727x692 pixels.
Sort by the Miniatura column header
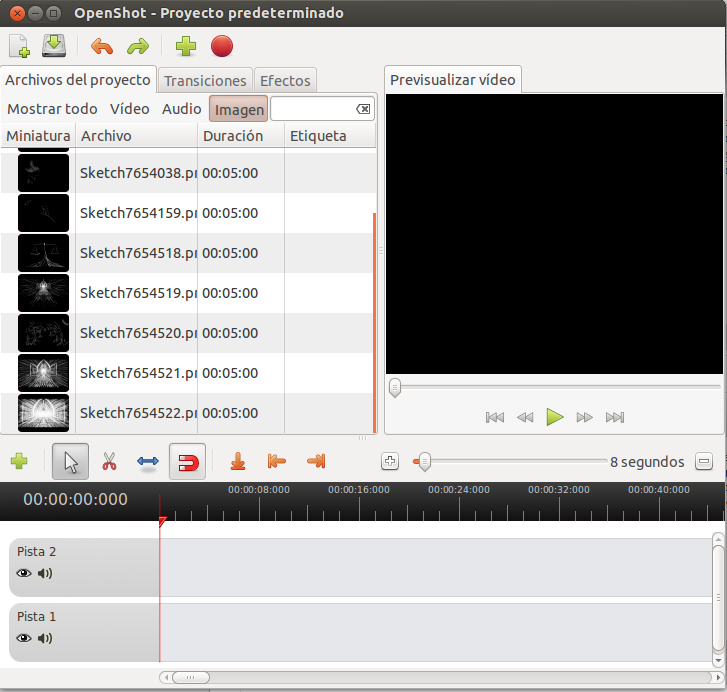coord(38,136)
